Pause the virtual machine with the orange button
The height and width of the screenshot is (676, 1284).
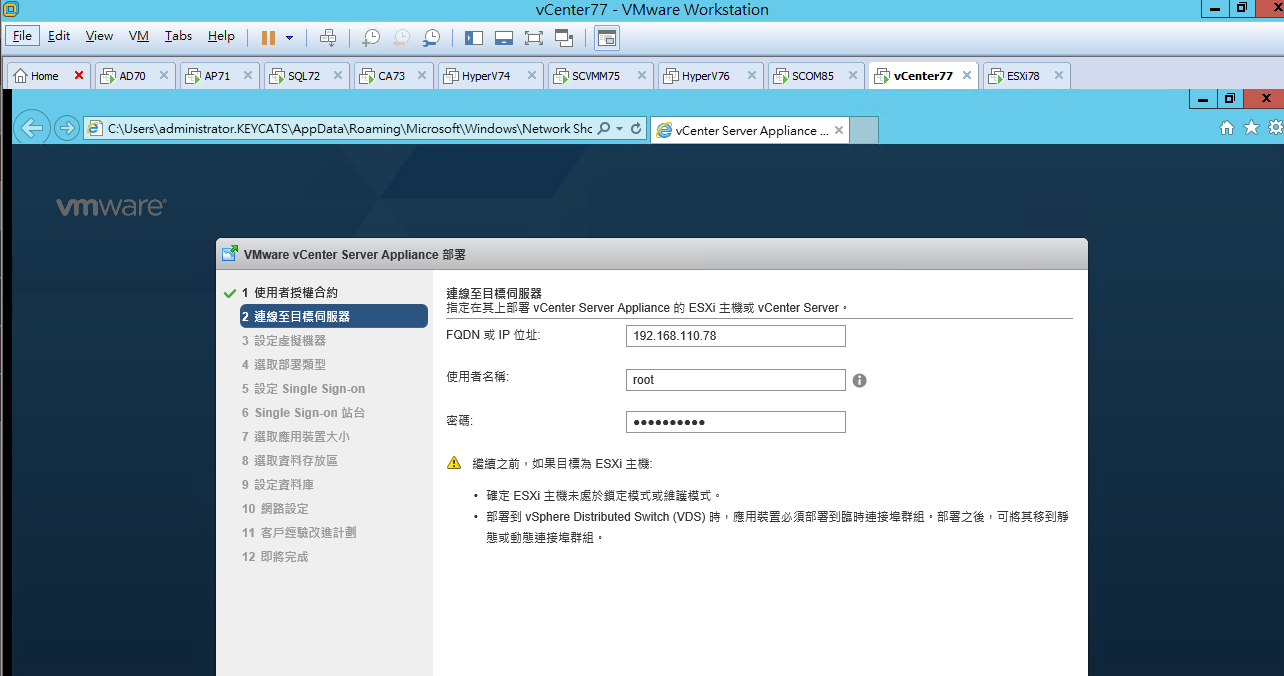(x=268, y=37)
